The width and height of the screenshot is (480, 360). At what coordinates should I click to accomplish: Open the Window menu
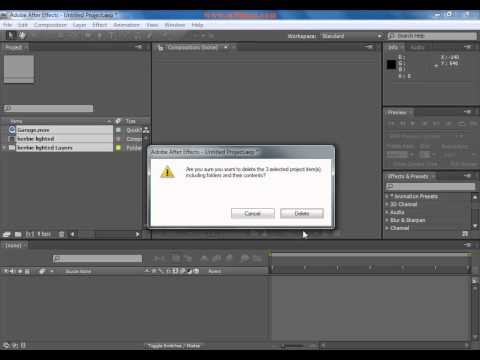(175, 25)
